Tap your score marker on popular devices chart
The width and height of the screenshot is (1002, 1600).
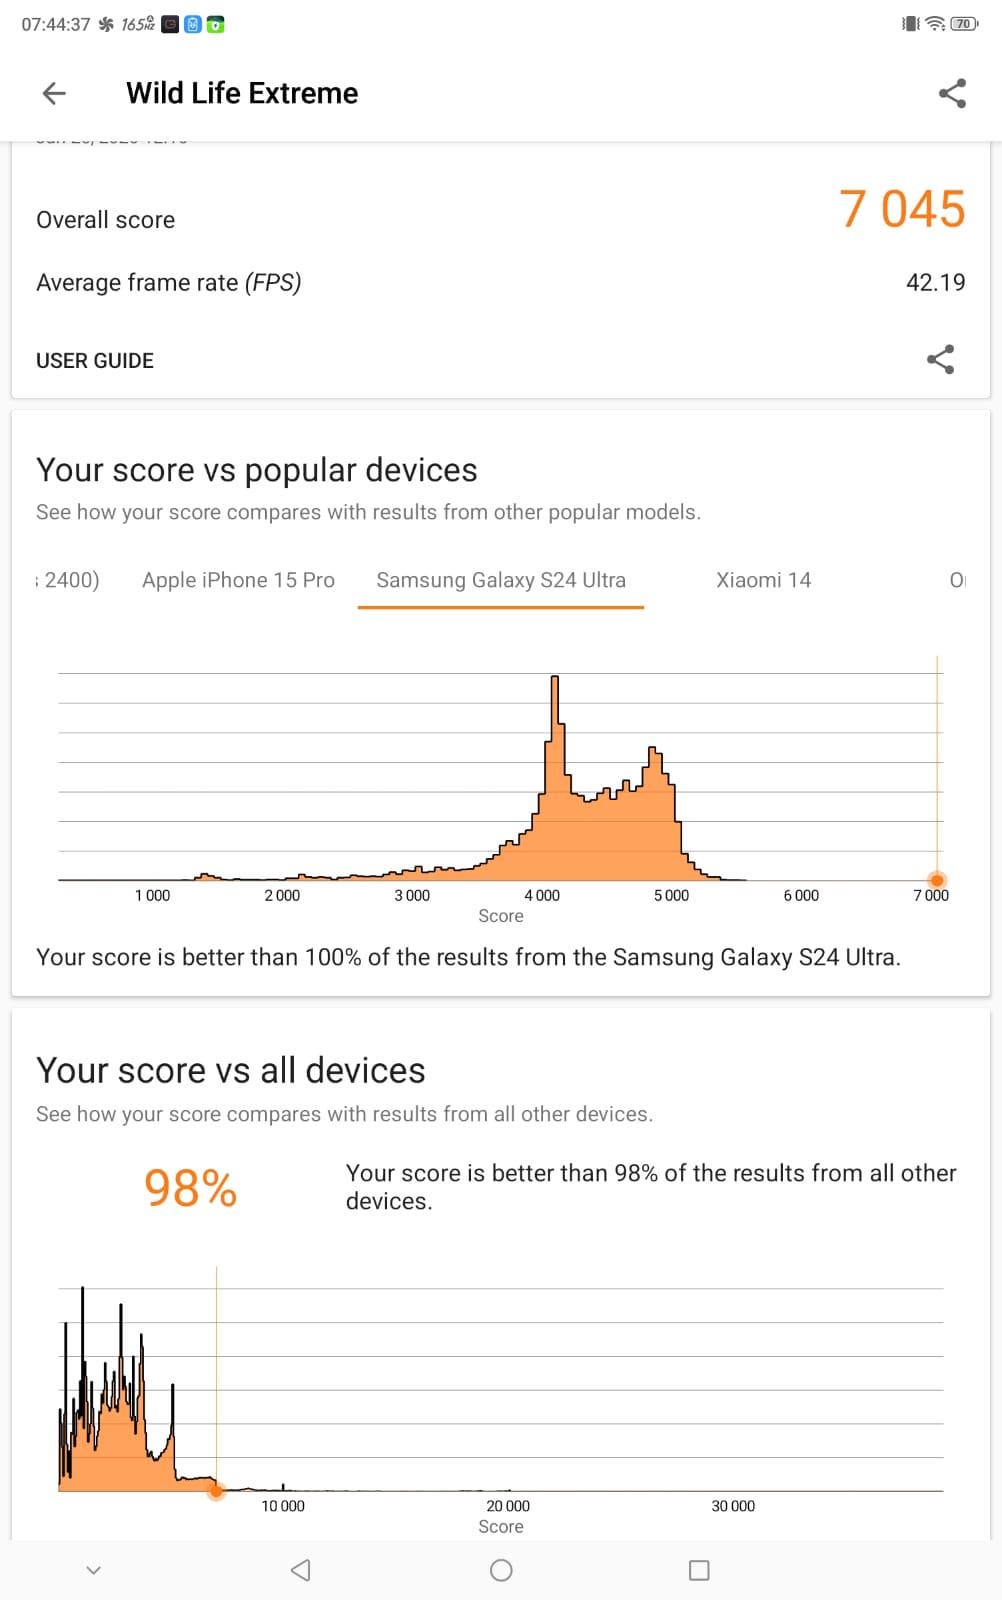coord(937,880)
